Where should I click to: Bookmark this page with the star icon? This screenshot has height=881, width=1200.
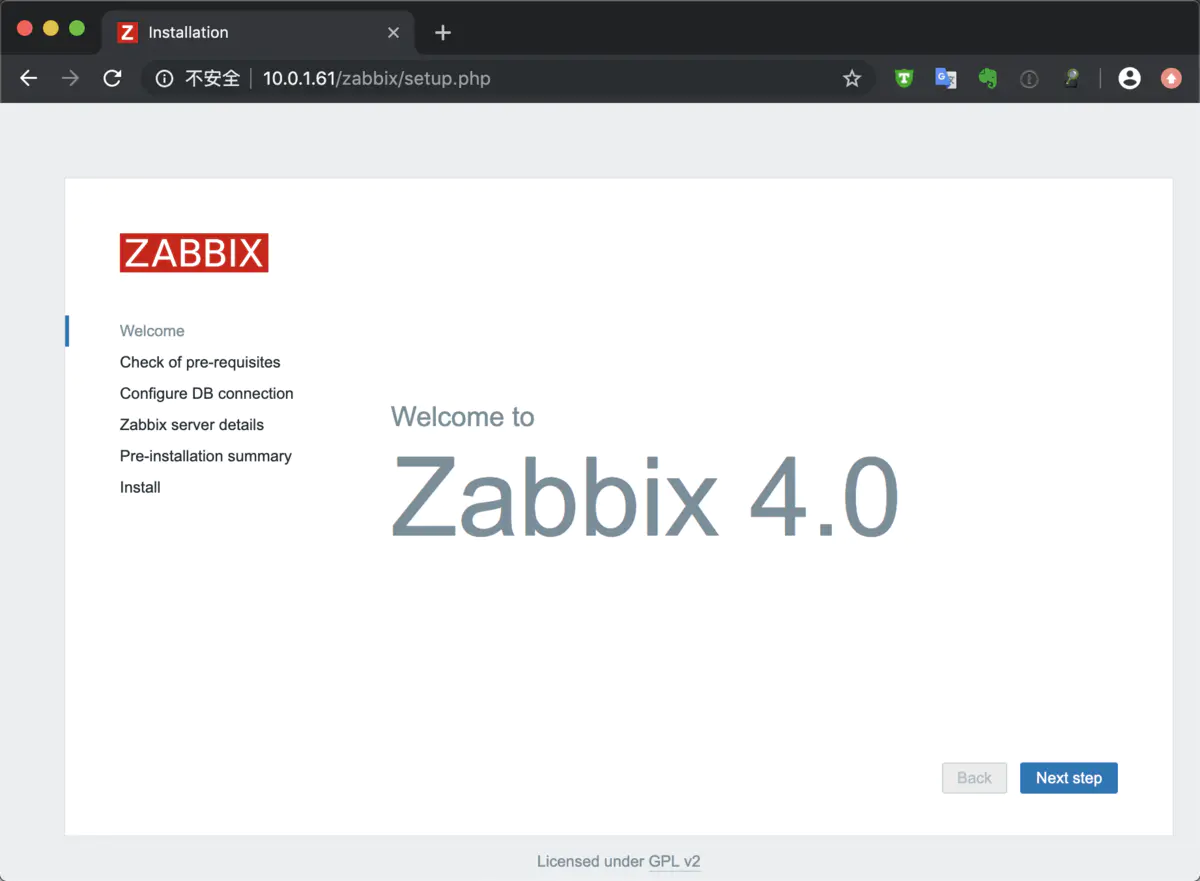(852, 78)
